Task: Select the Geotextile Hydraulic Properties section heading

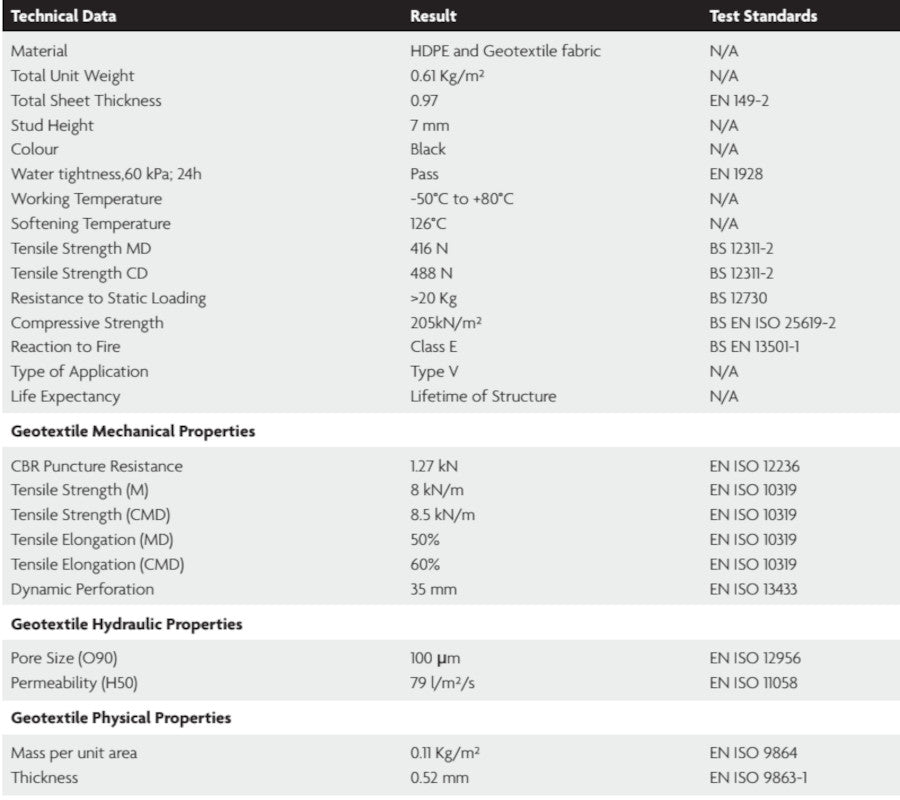Action: pyautogui.click(x=127, y=624)
